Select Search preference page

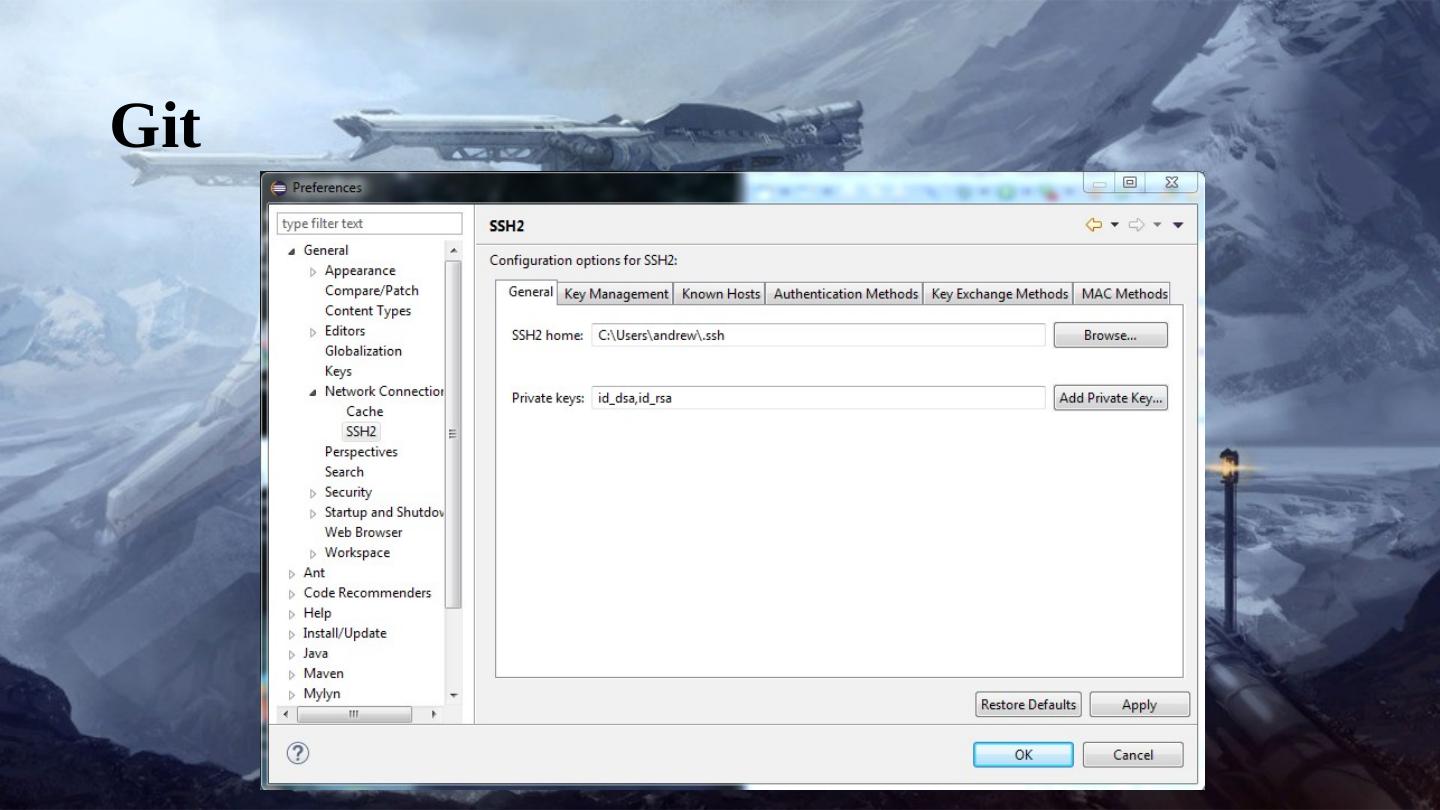coord(344,472)
